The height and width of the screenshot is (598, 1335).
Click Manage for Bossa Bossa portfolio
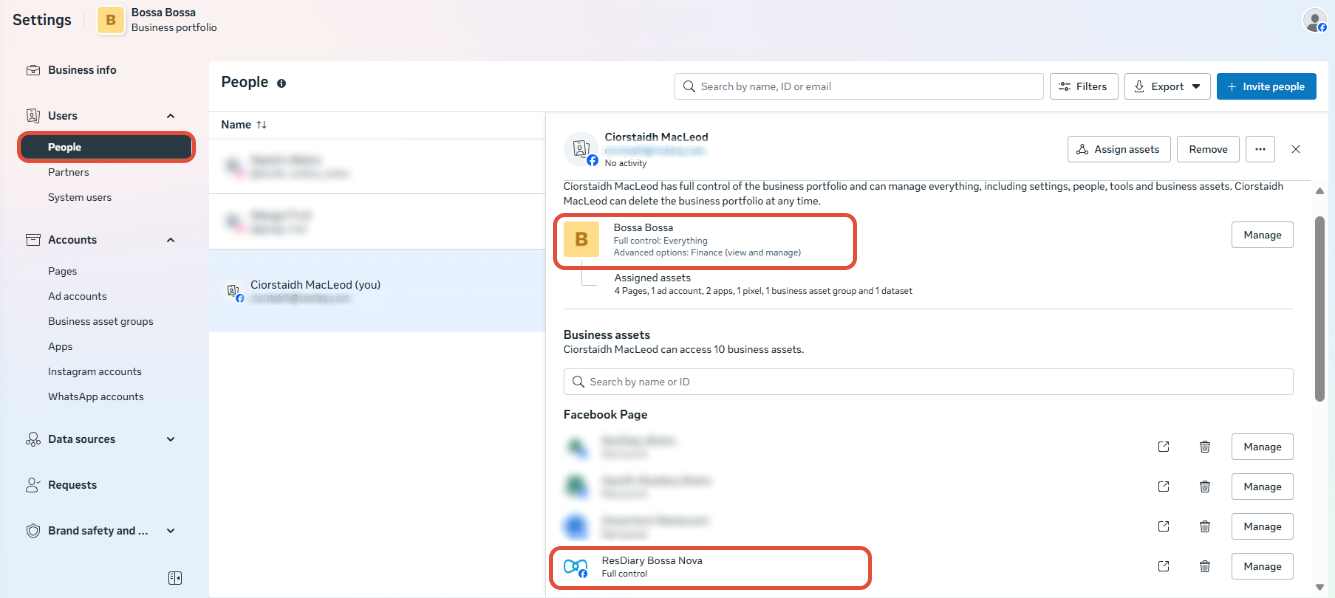1262,235
